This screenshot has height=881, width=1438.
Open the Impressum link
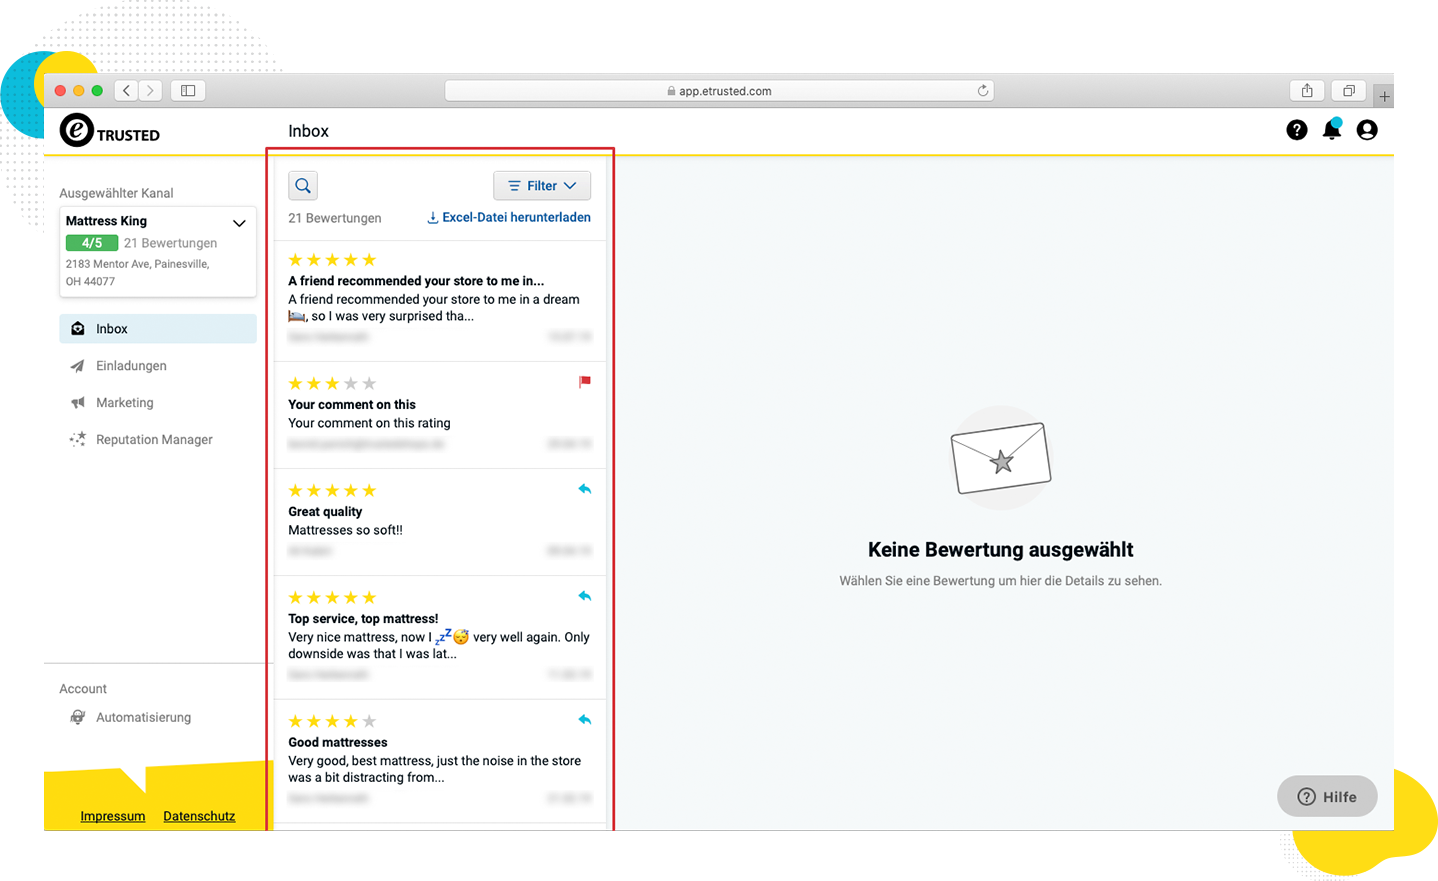[x=112, y=816]
